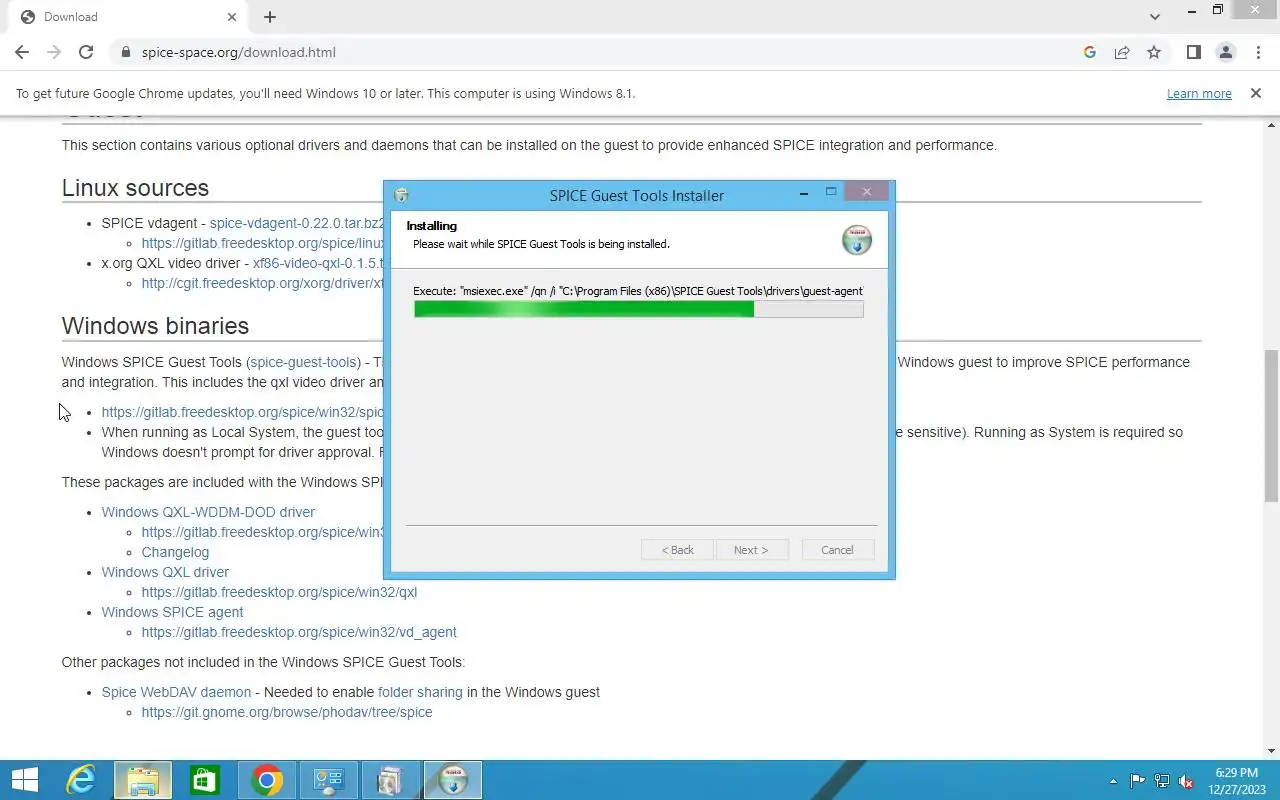
Task: Click the Windows binaries heading
Action: point(155,326)
